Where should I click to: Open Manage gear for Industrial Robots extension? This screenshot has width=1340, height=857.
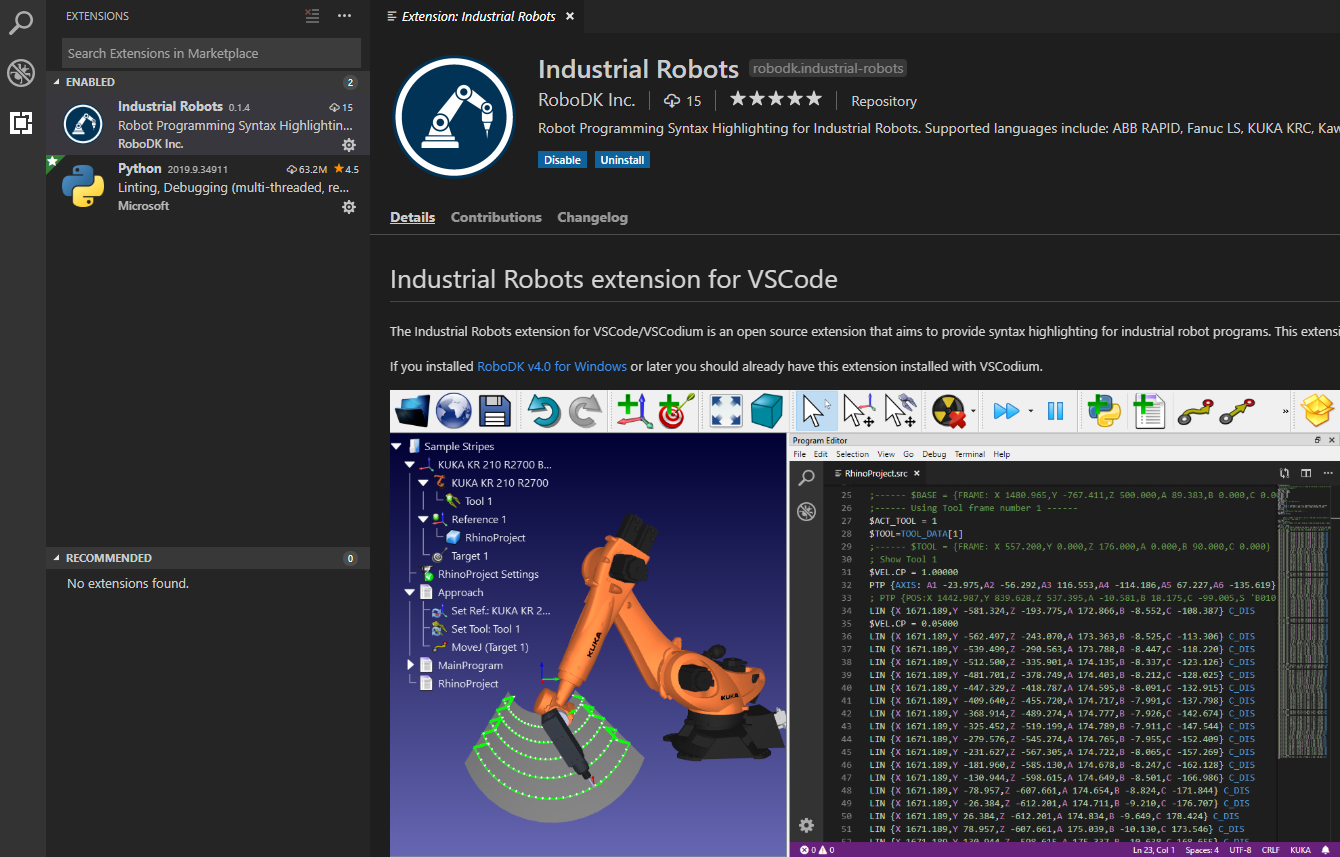point(349,145)
